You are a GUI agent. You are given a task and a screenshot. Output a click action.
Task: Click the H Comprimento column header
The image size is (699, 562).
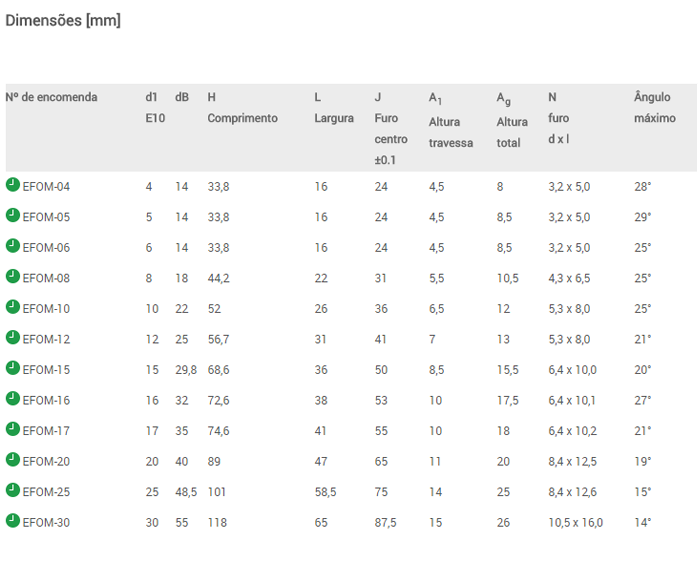point(243,107)
